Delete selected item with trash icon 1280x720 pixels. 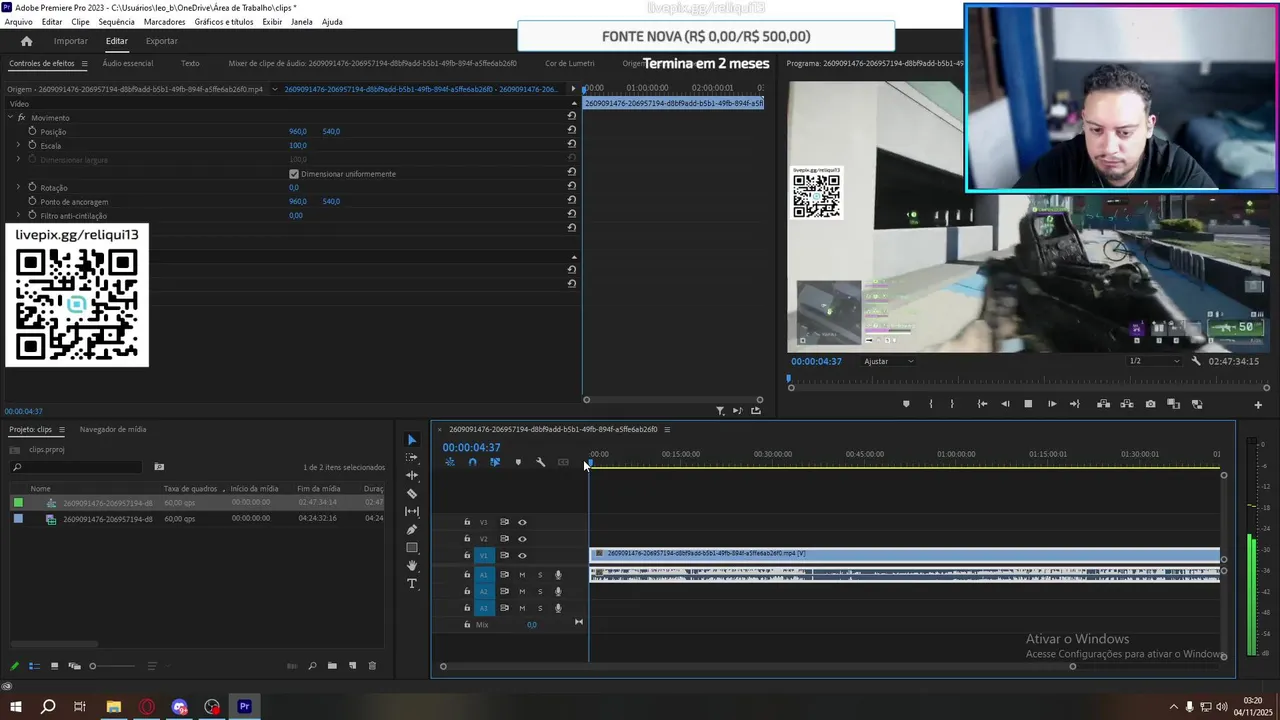pyautogui.click(x=372, y=666)
